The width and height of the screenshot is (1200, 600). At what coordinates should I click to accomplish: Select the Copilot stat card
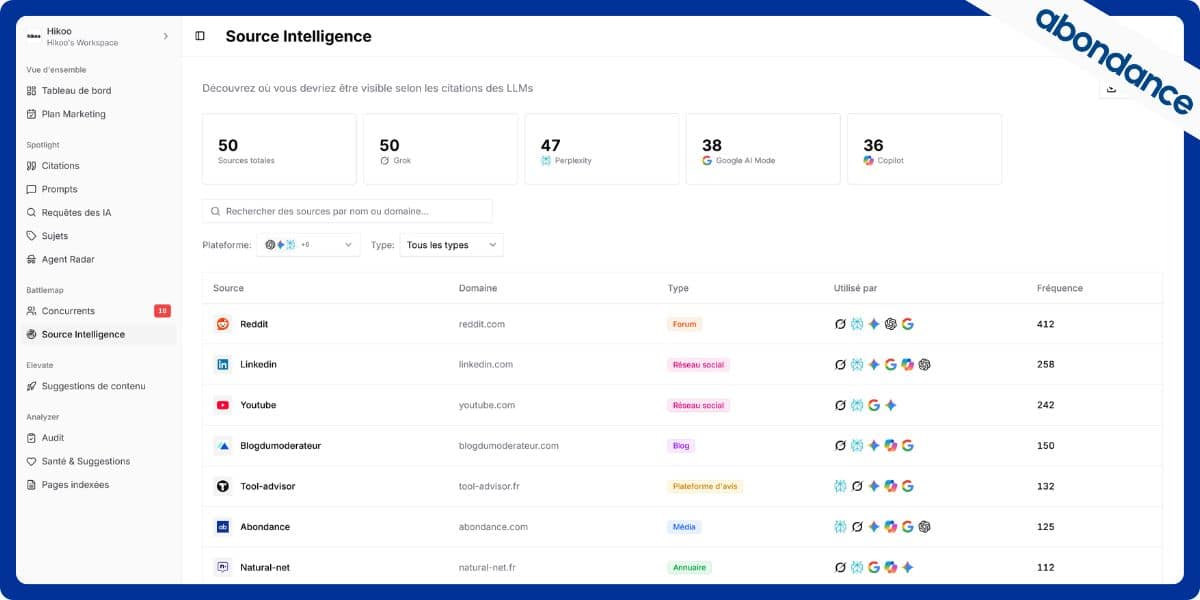[x=924, y=149]
